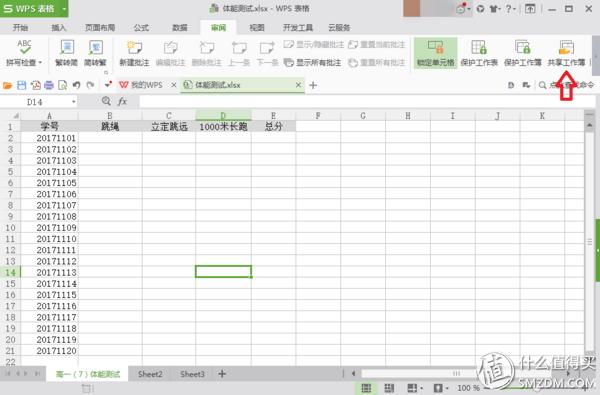Click the search icon for command lookup

tap(542, 85)
